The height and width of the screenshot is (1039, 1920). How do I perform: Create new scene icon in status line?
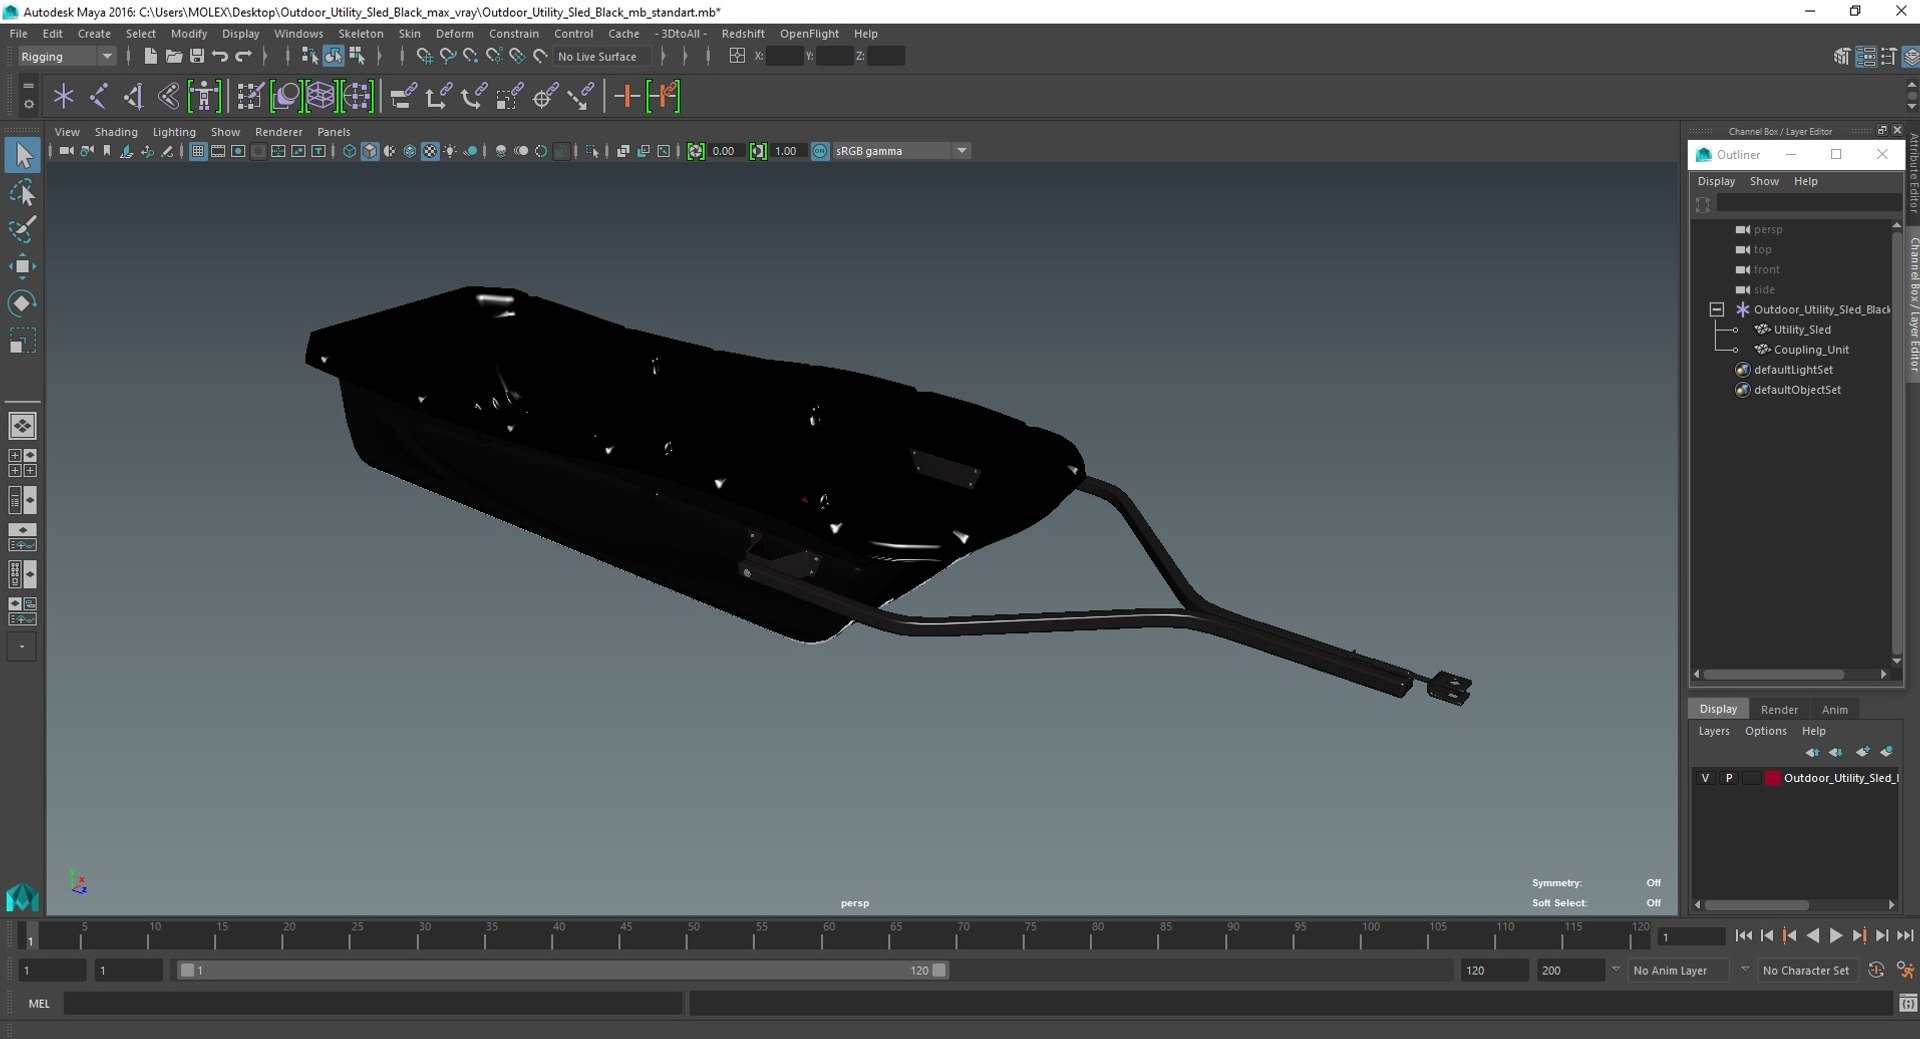click(x=150, y=56)
